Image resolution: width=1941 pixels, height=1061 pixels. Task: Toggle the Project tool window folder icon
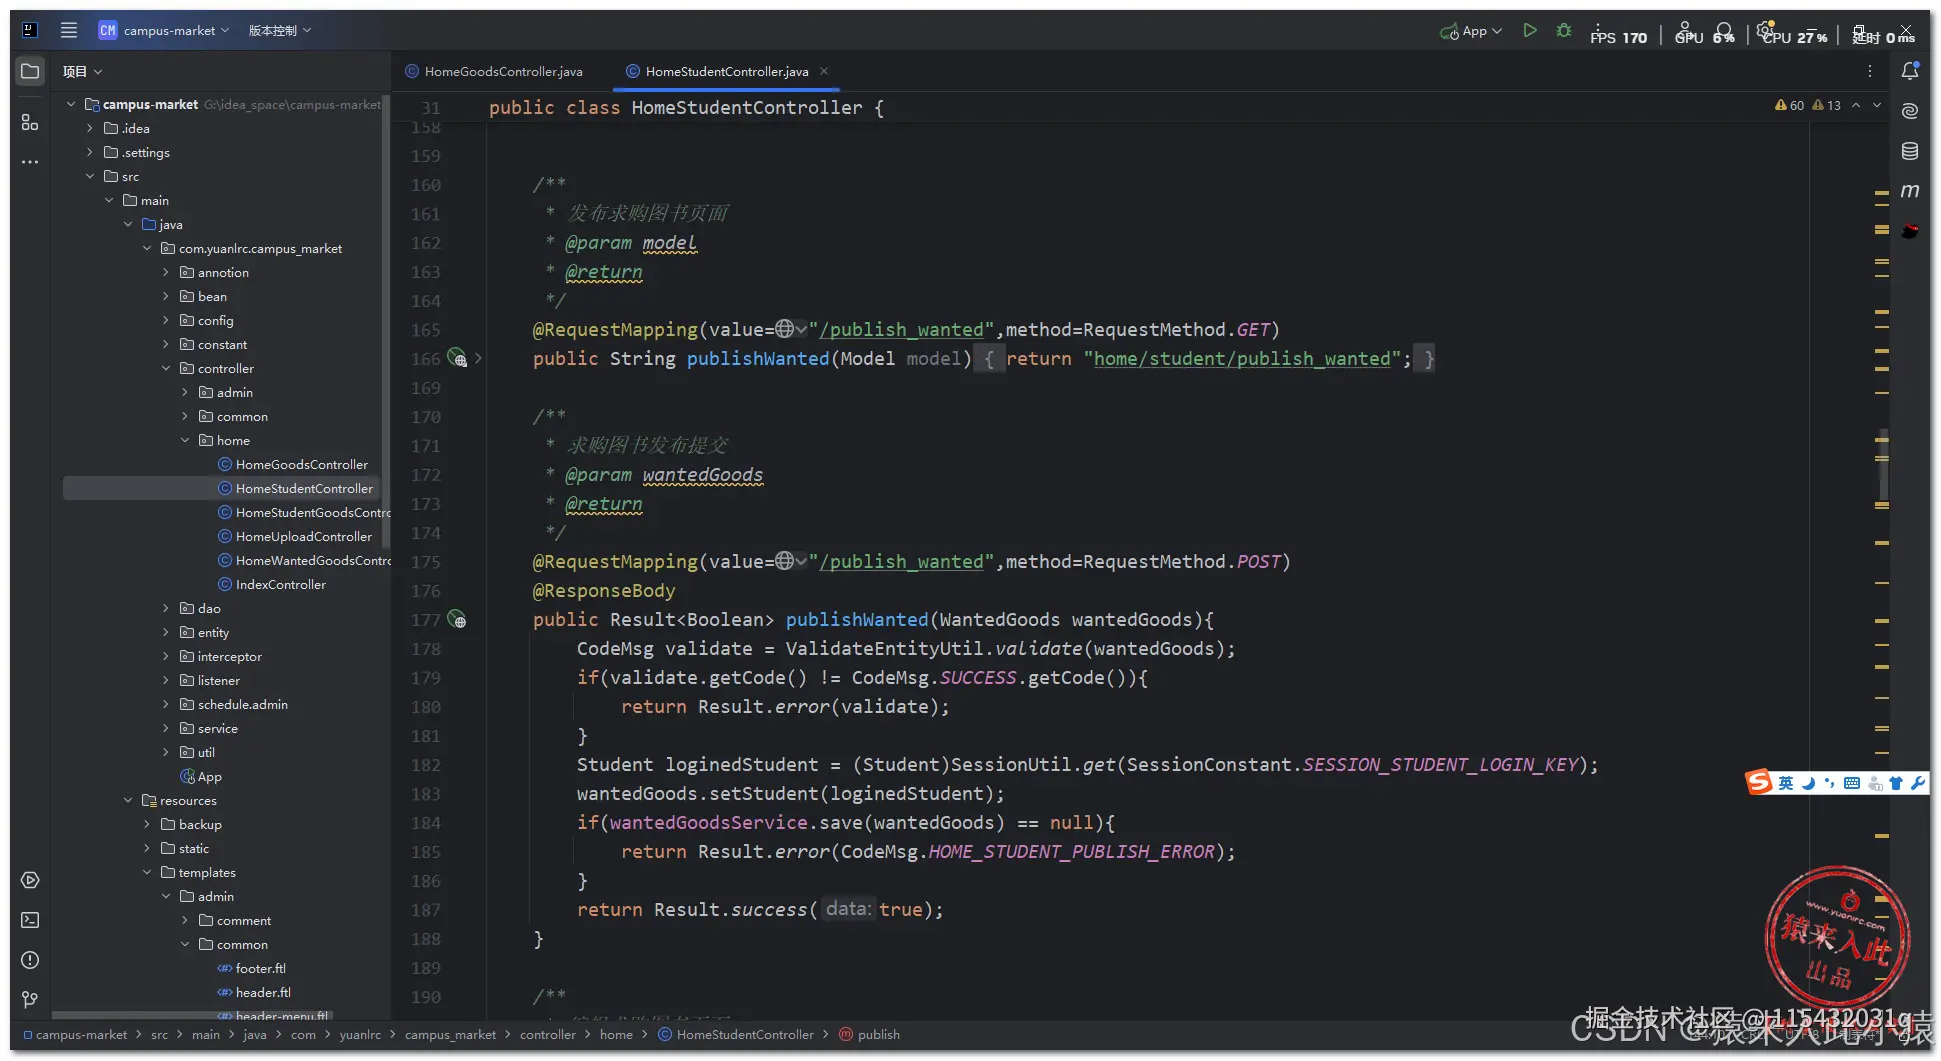30,71
